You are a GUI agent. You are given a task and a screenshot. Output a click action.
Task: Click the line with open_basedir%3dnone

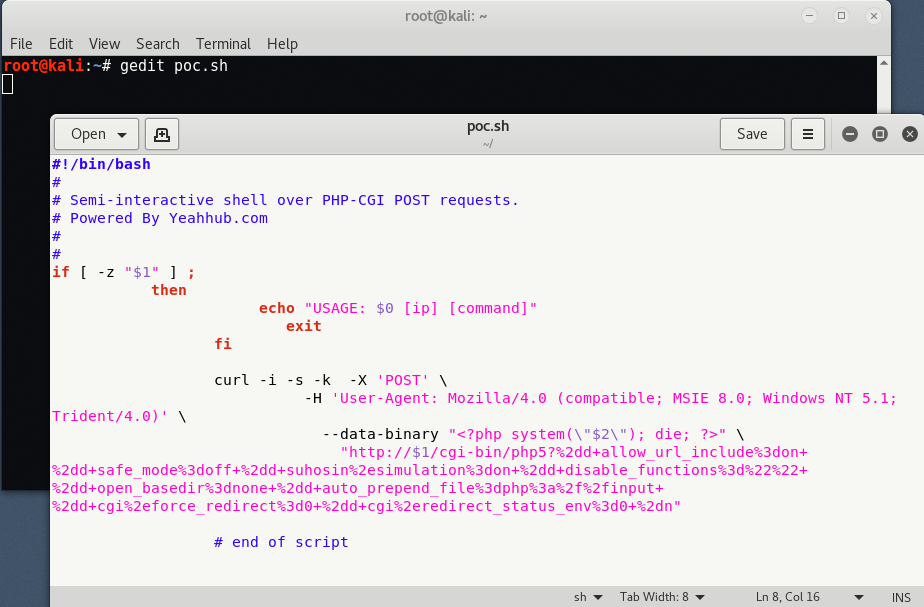pos(358,489)
